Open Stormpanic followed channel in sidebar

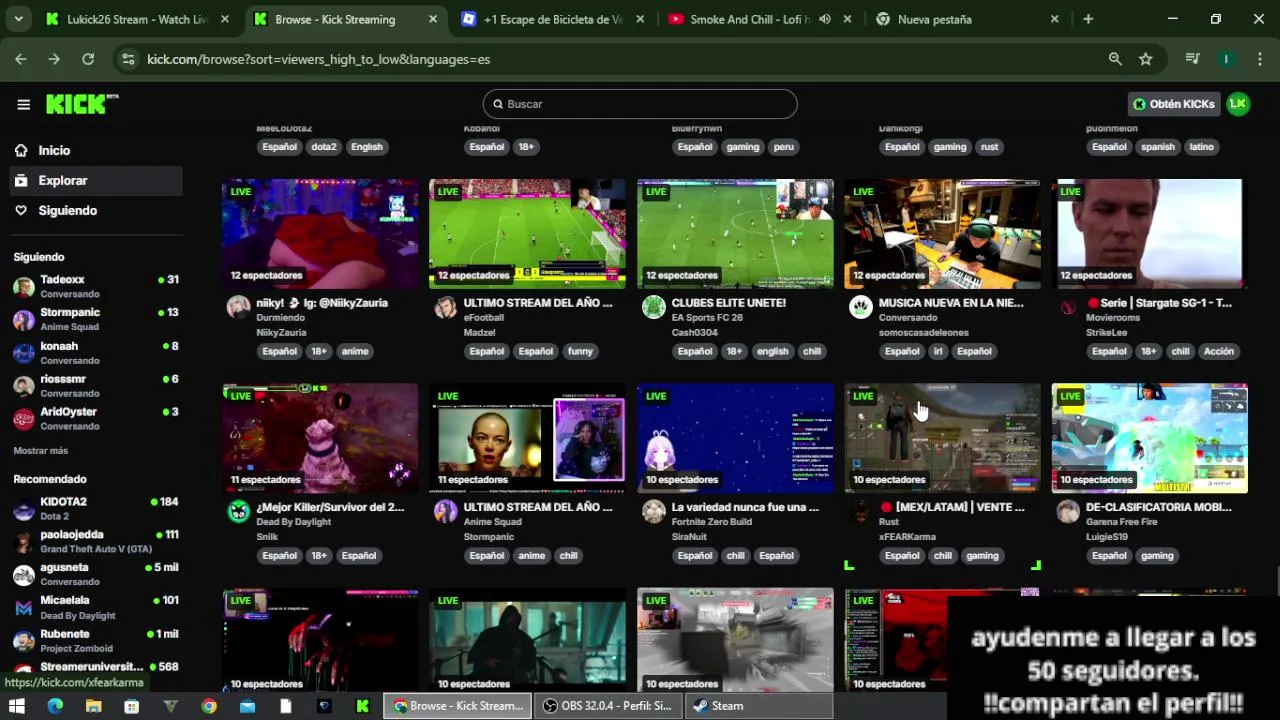coord(95,319)
